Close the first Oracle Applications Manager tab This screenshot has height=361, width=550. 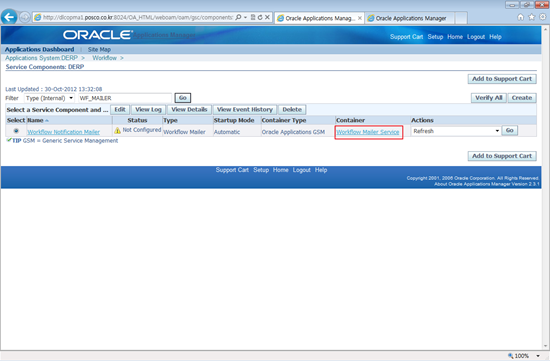360,18
